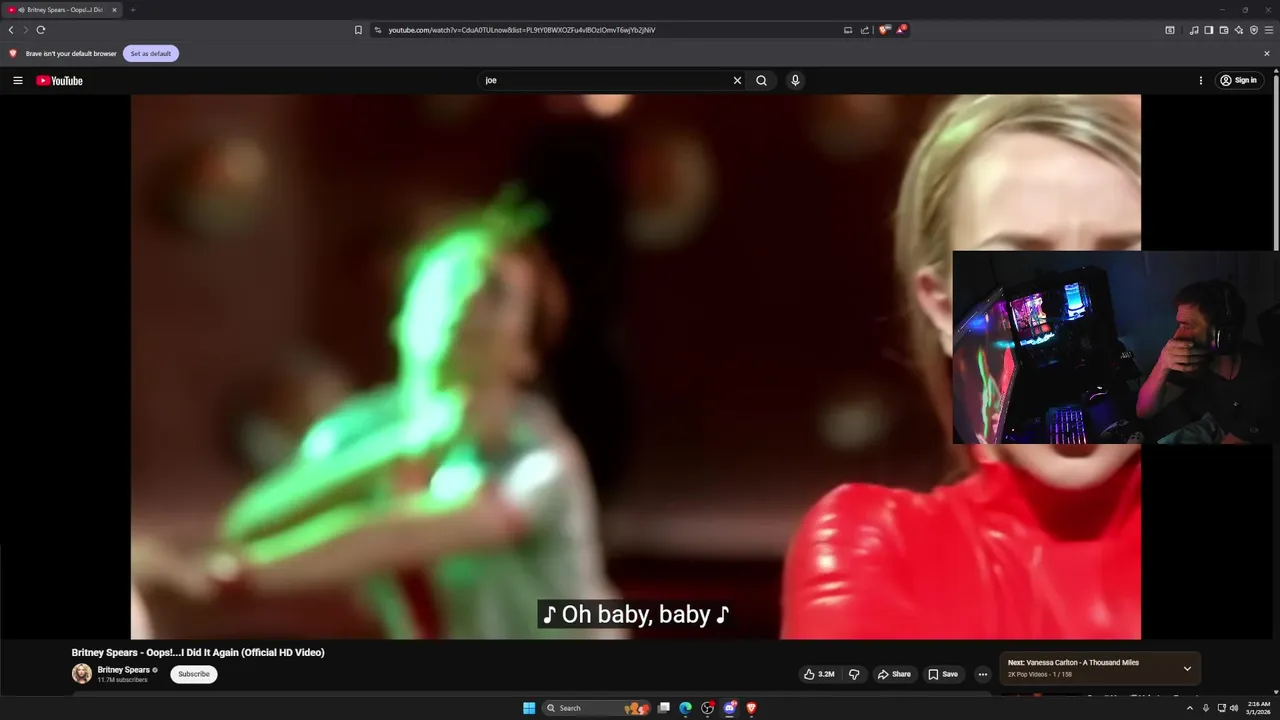Image resolution: width=1280 pixels, height=720 pixels.
Task: Dislike the video
Action: 854,674
